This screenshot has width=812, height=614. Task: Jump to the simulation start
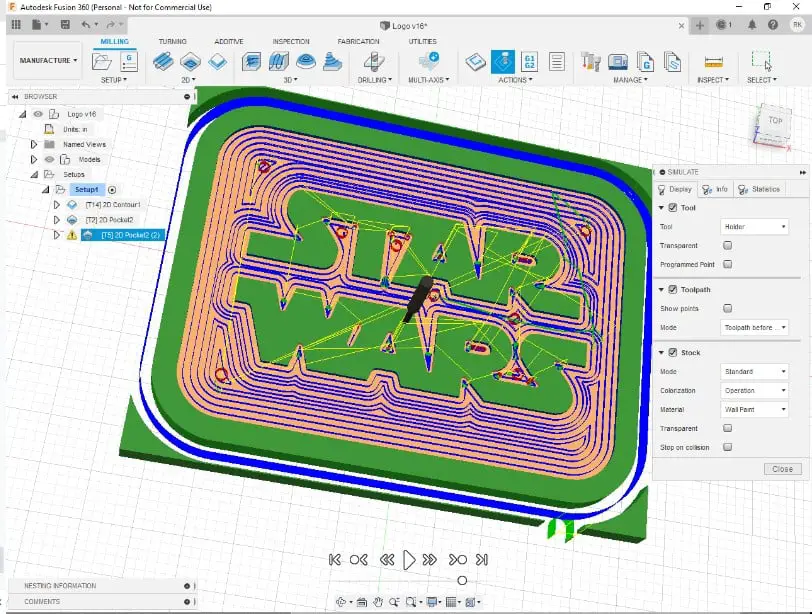click(x=335, y=560)
